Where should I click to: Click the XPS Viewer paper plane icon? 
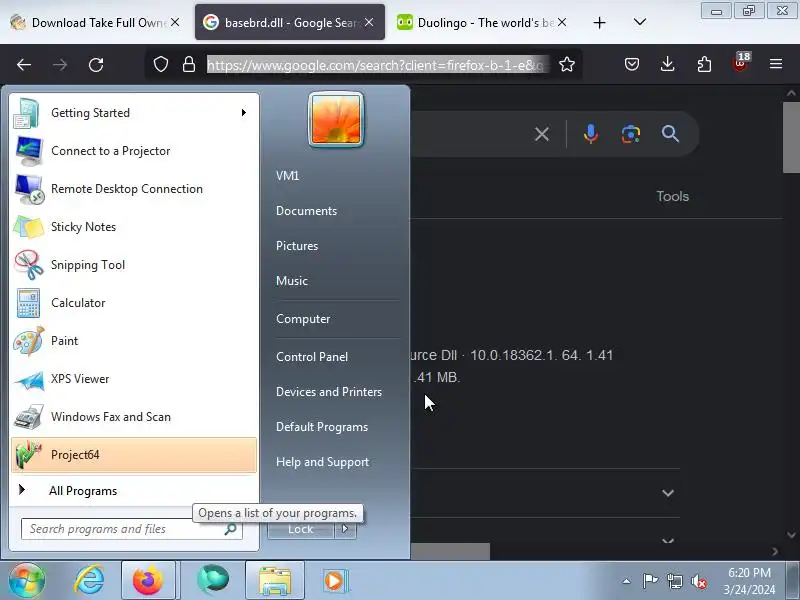pos(29,379)
